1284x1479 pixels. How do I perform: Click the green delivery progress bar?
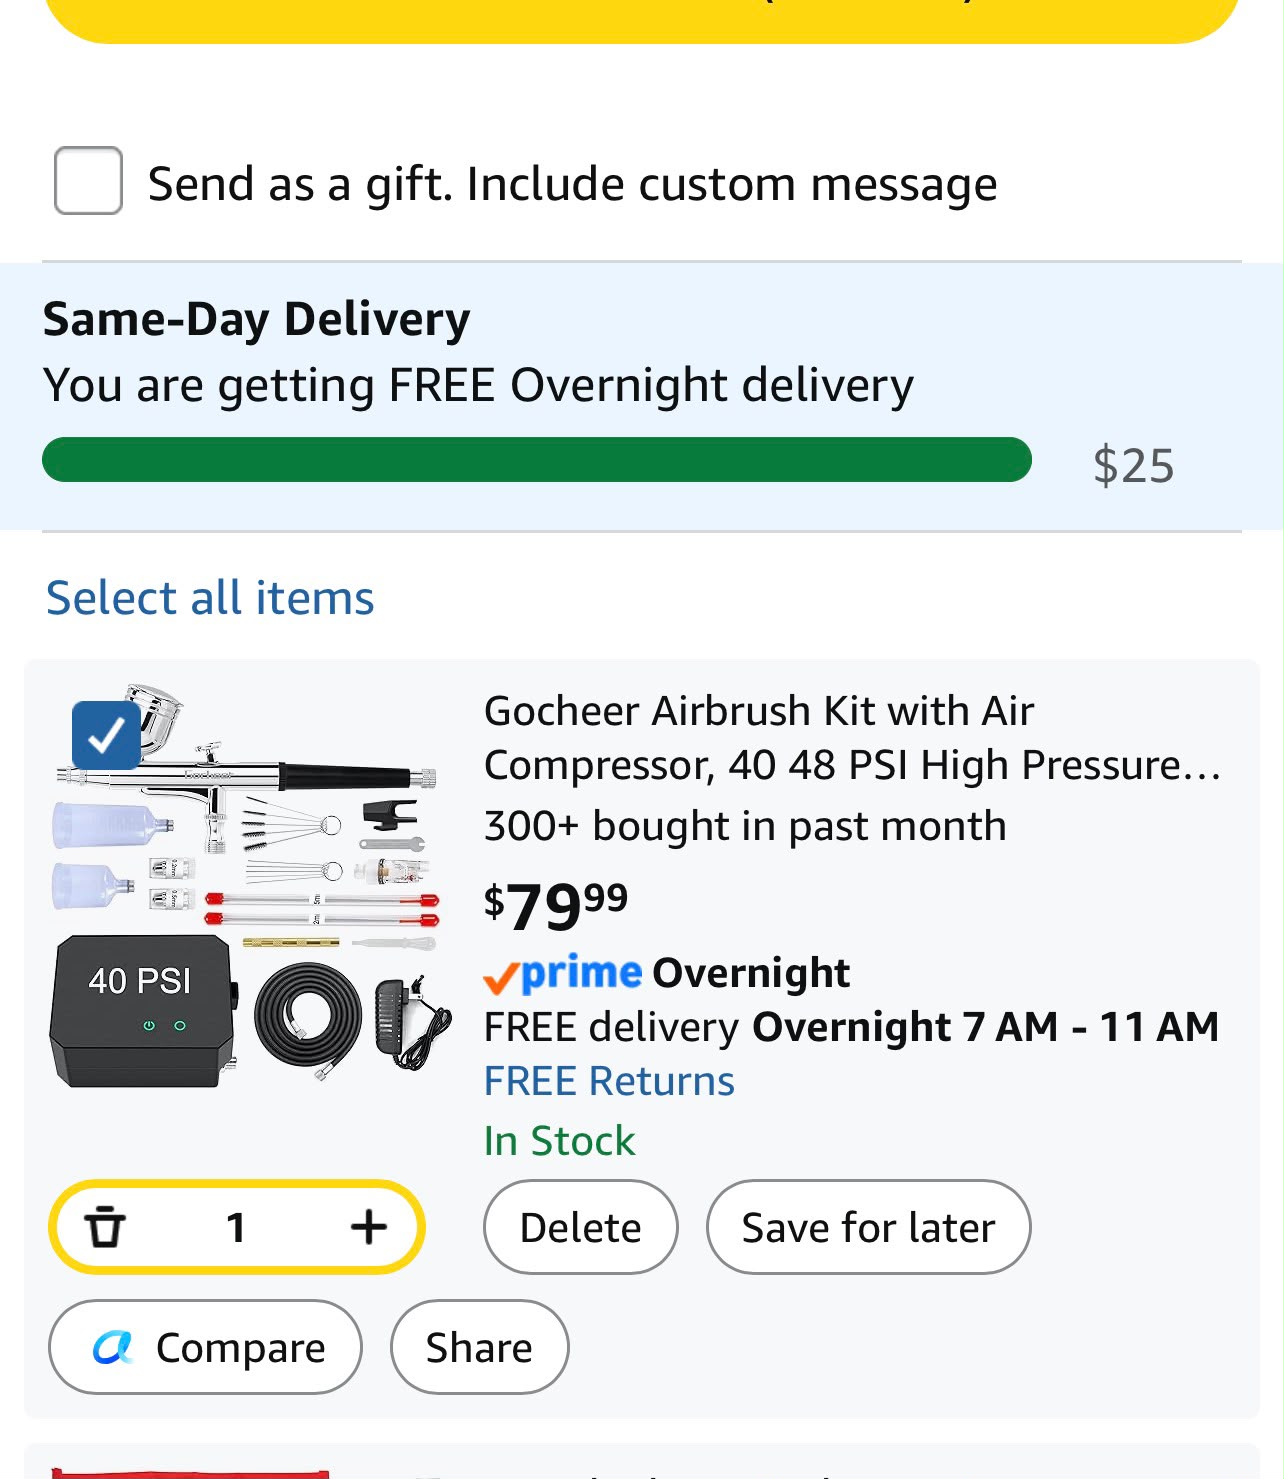coord(537,460)
